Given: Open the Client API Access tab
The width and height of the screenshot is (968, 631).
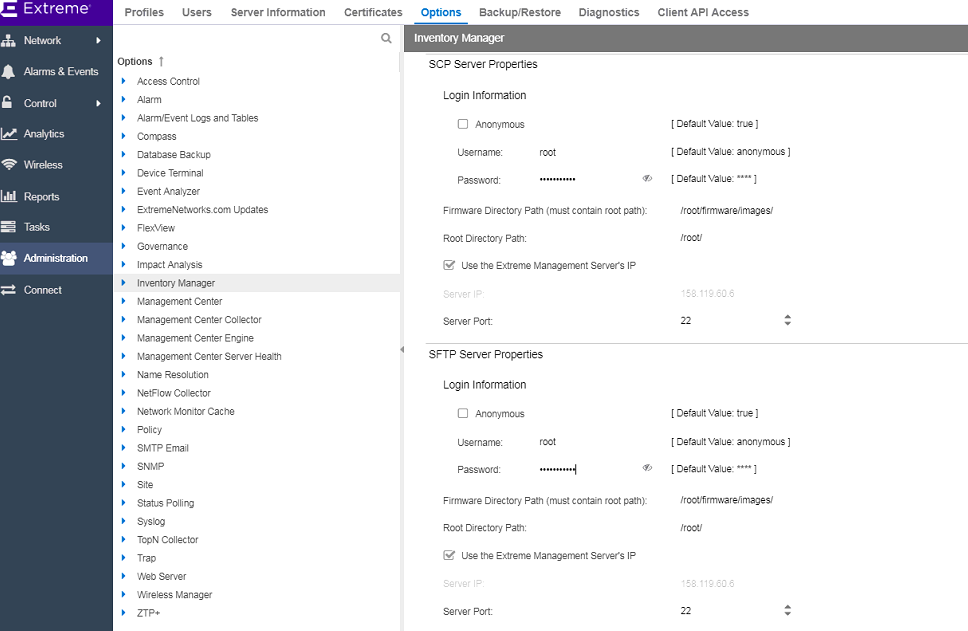Looking at the screenshot, I should point(703,12).
